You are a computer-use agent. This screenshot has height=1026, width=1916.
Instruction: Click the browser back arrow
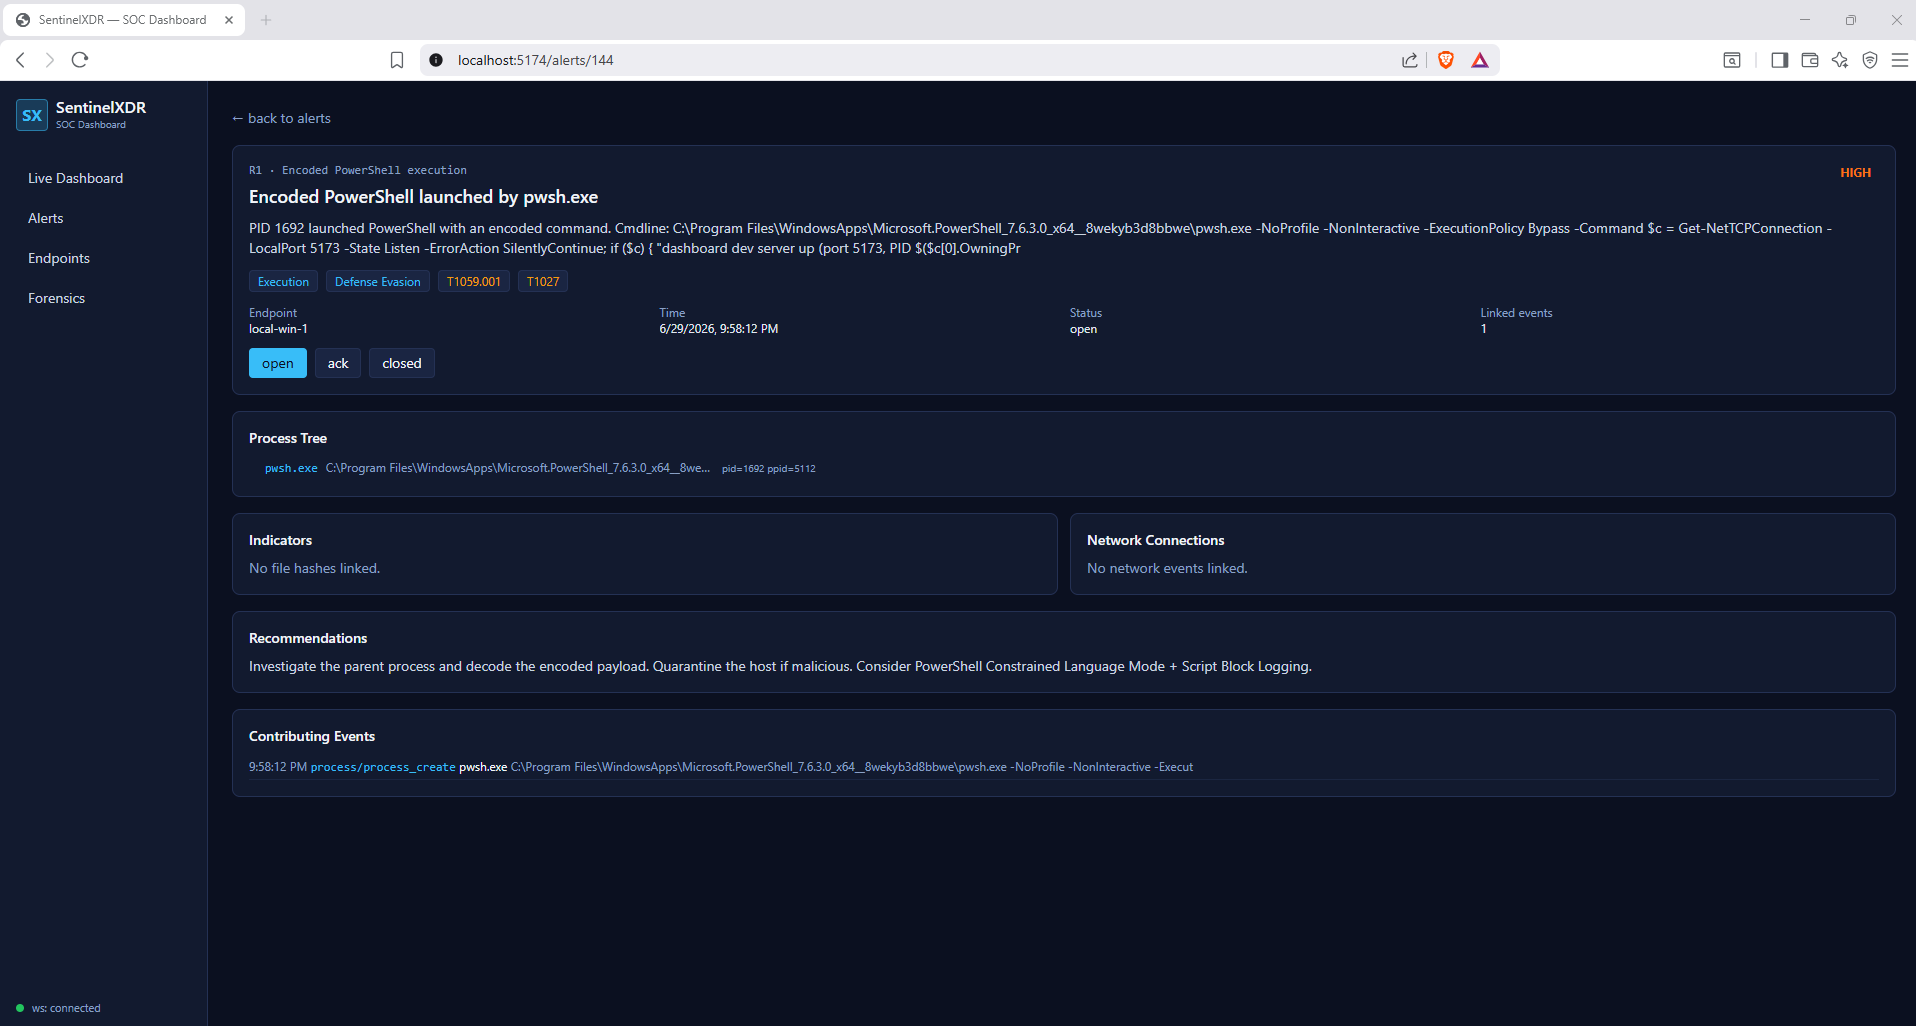point(20,60)
